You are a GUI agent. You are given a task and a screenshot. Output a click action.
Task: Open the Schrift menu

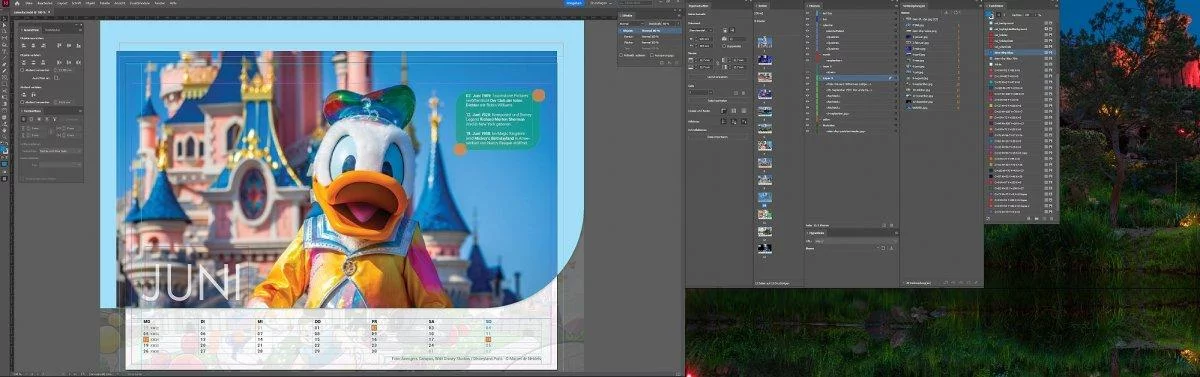[x=77, y=3]
